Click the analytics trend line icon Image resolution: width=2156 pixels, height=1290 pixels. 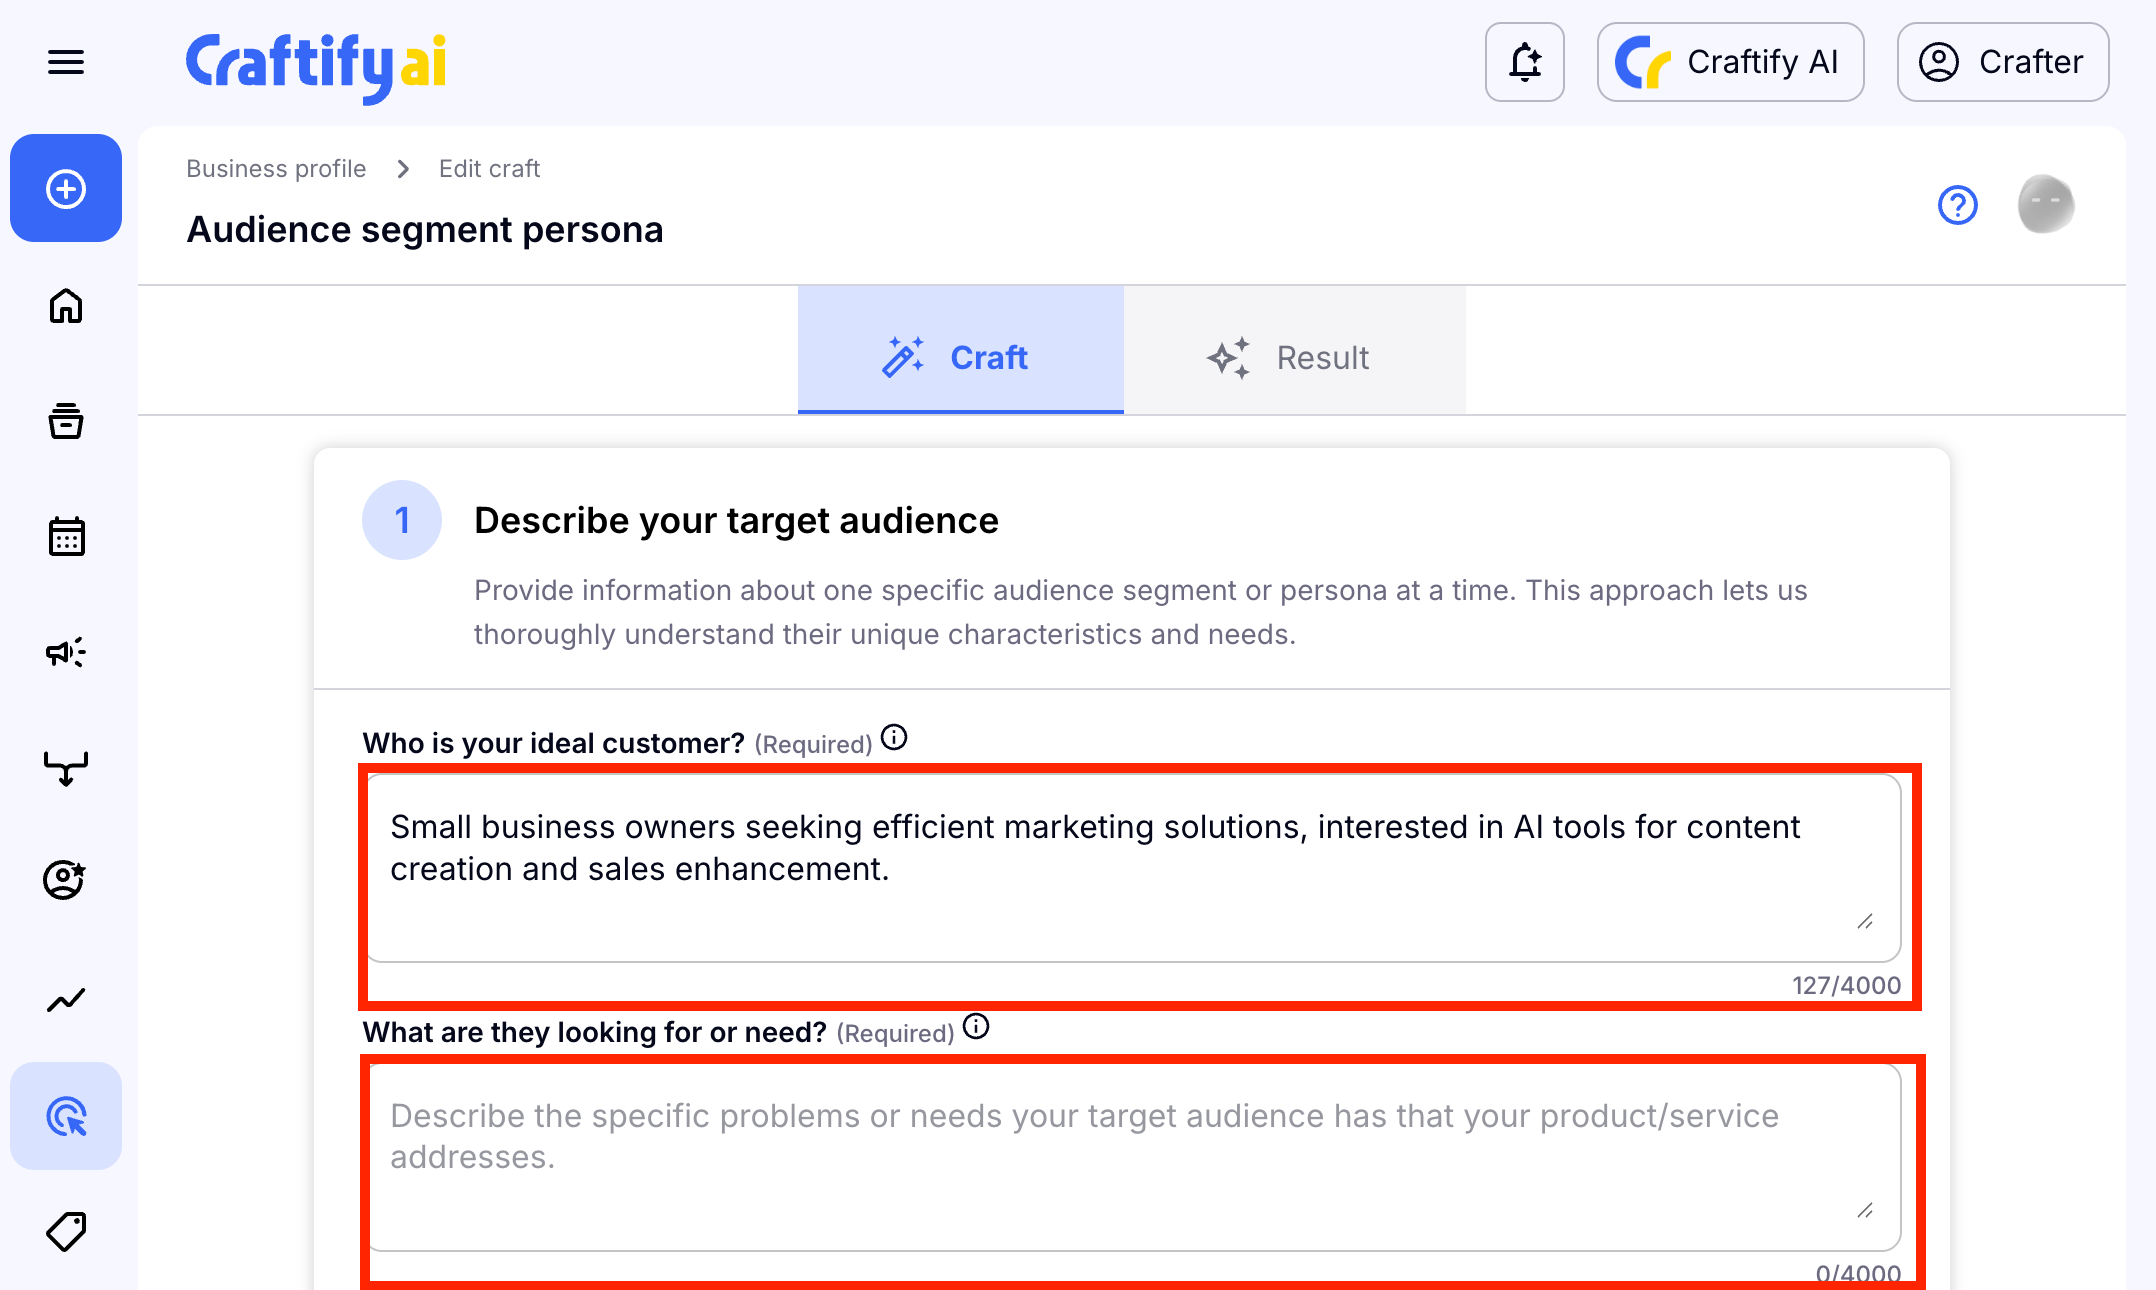click(x=66, y=999)
